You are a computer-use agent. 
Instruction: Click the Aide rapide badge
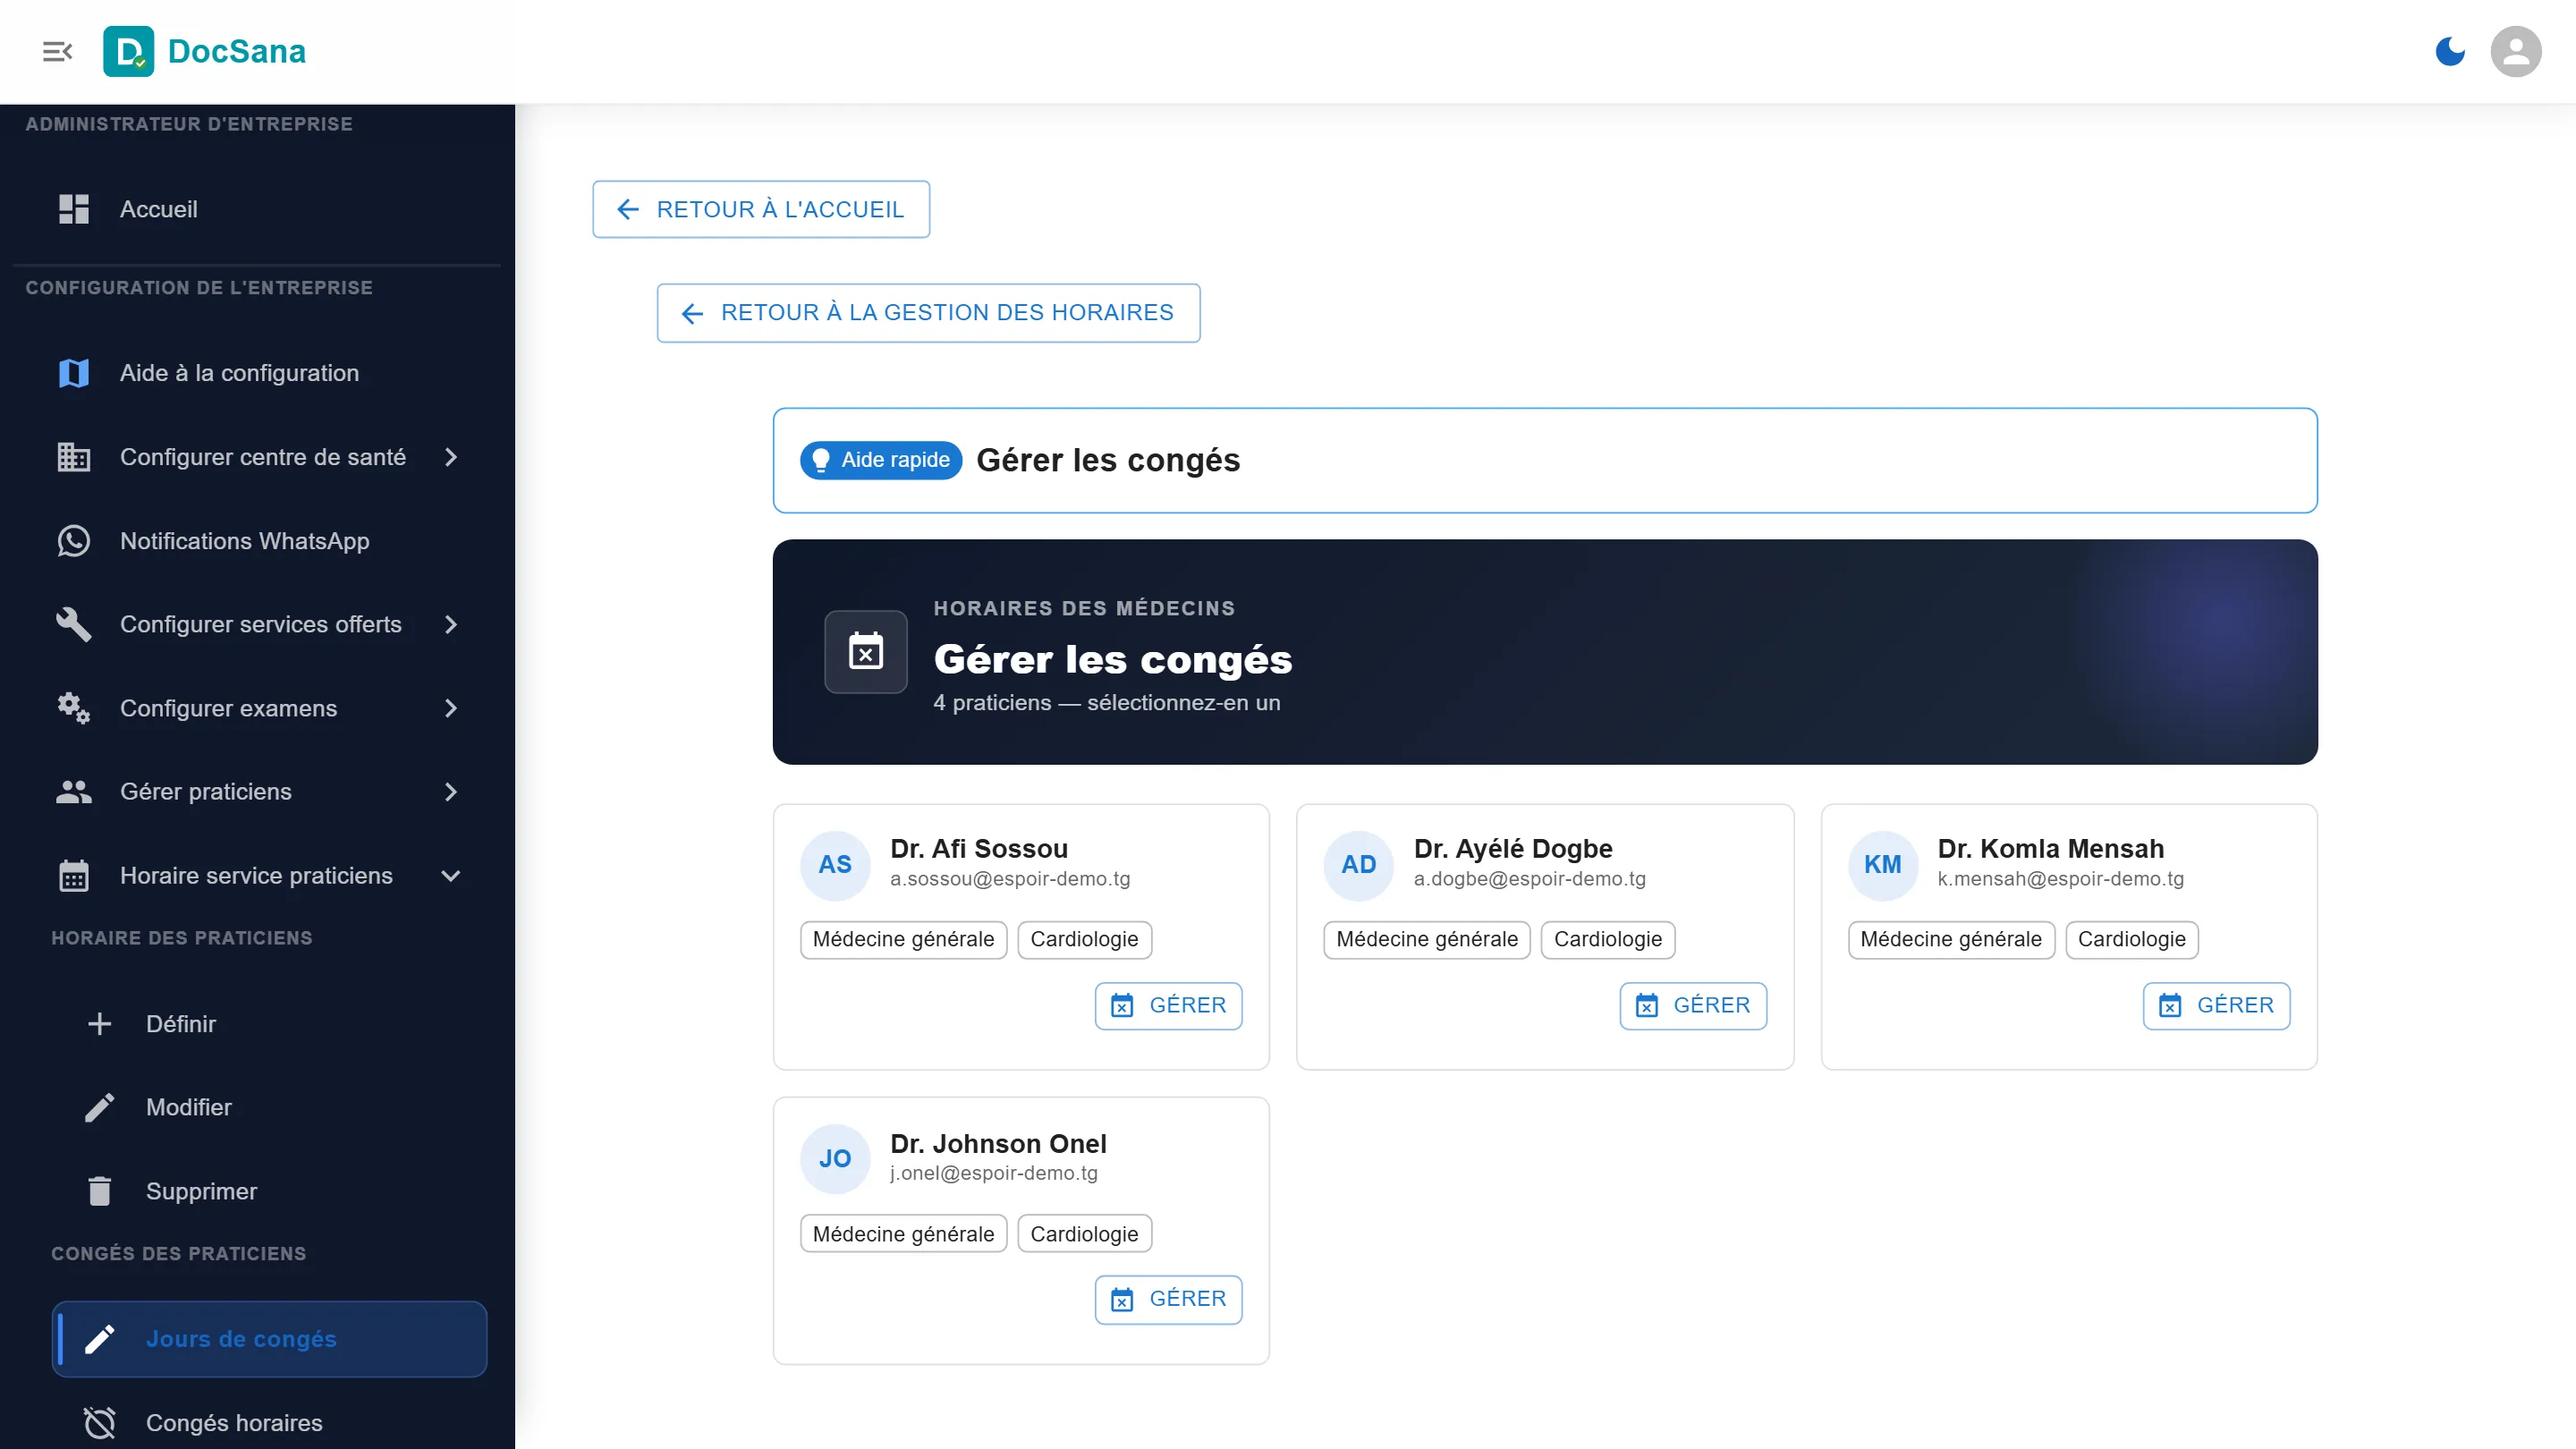coord(881,460)
